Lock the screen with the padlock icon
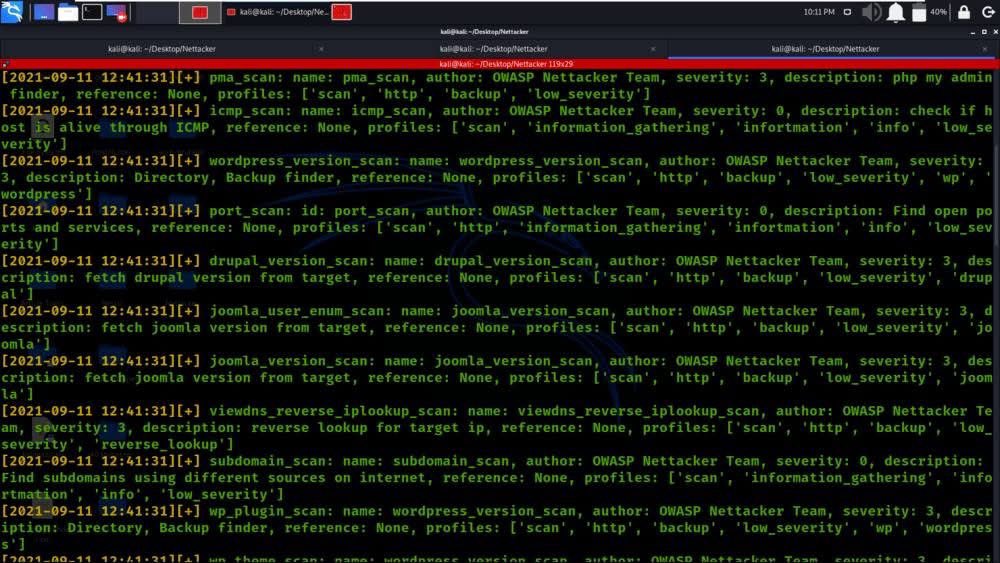Image resolution: width=1000 pixels, height=563 pixels. 964,12
